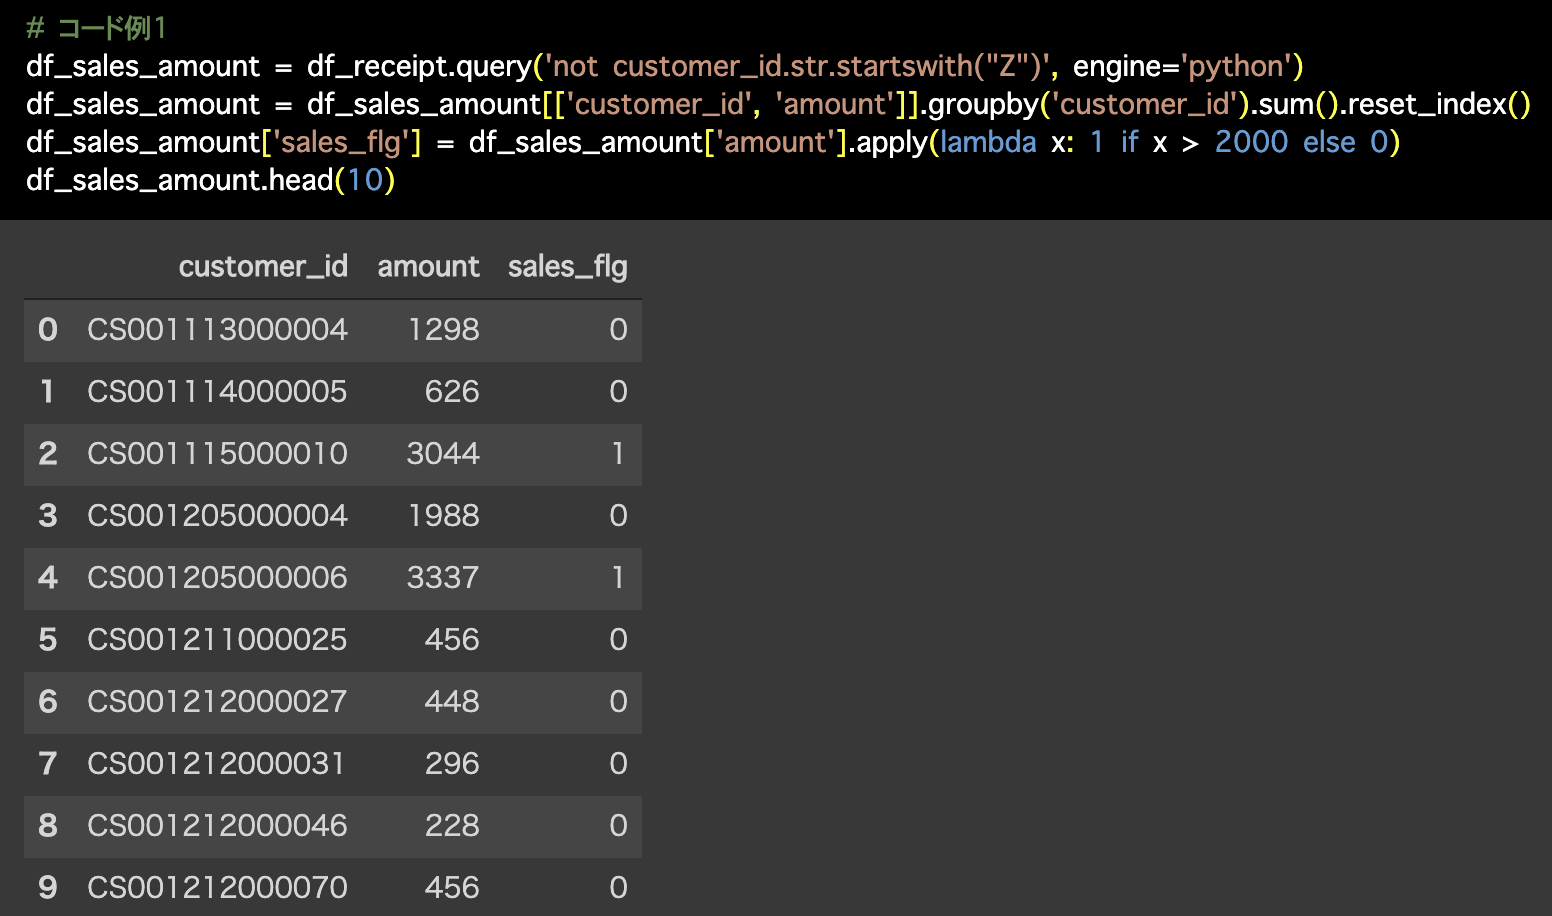Select cell CS001205000006
The height and width of the screenshot is (916, 1552).
coord(217,578)
